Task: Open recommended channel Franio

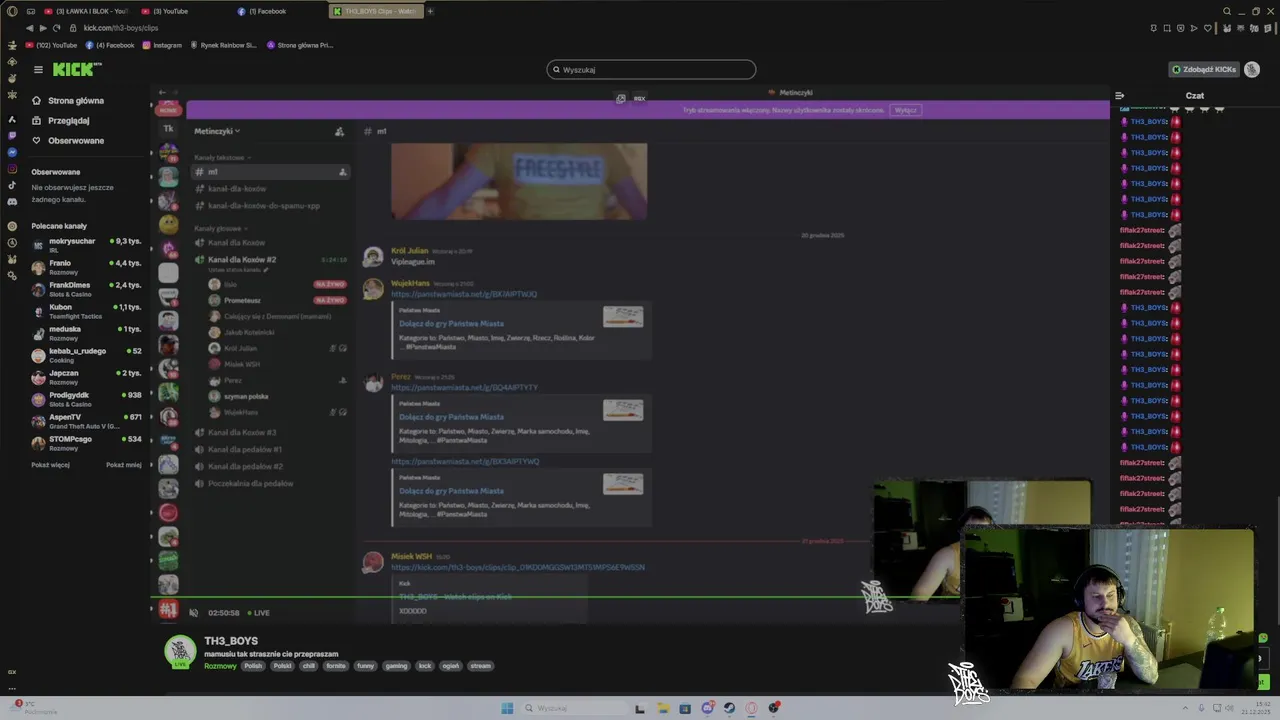Action: 87,265
